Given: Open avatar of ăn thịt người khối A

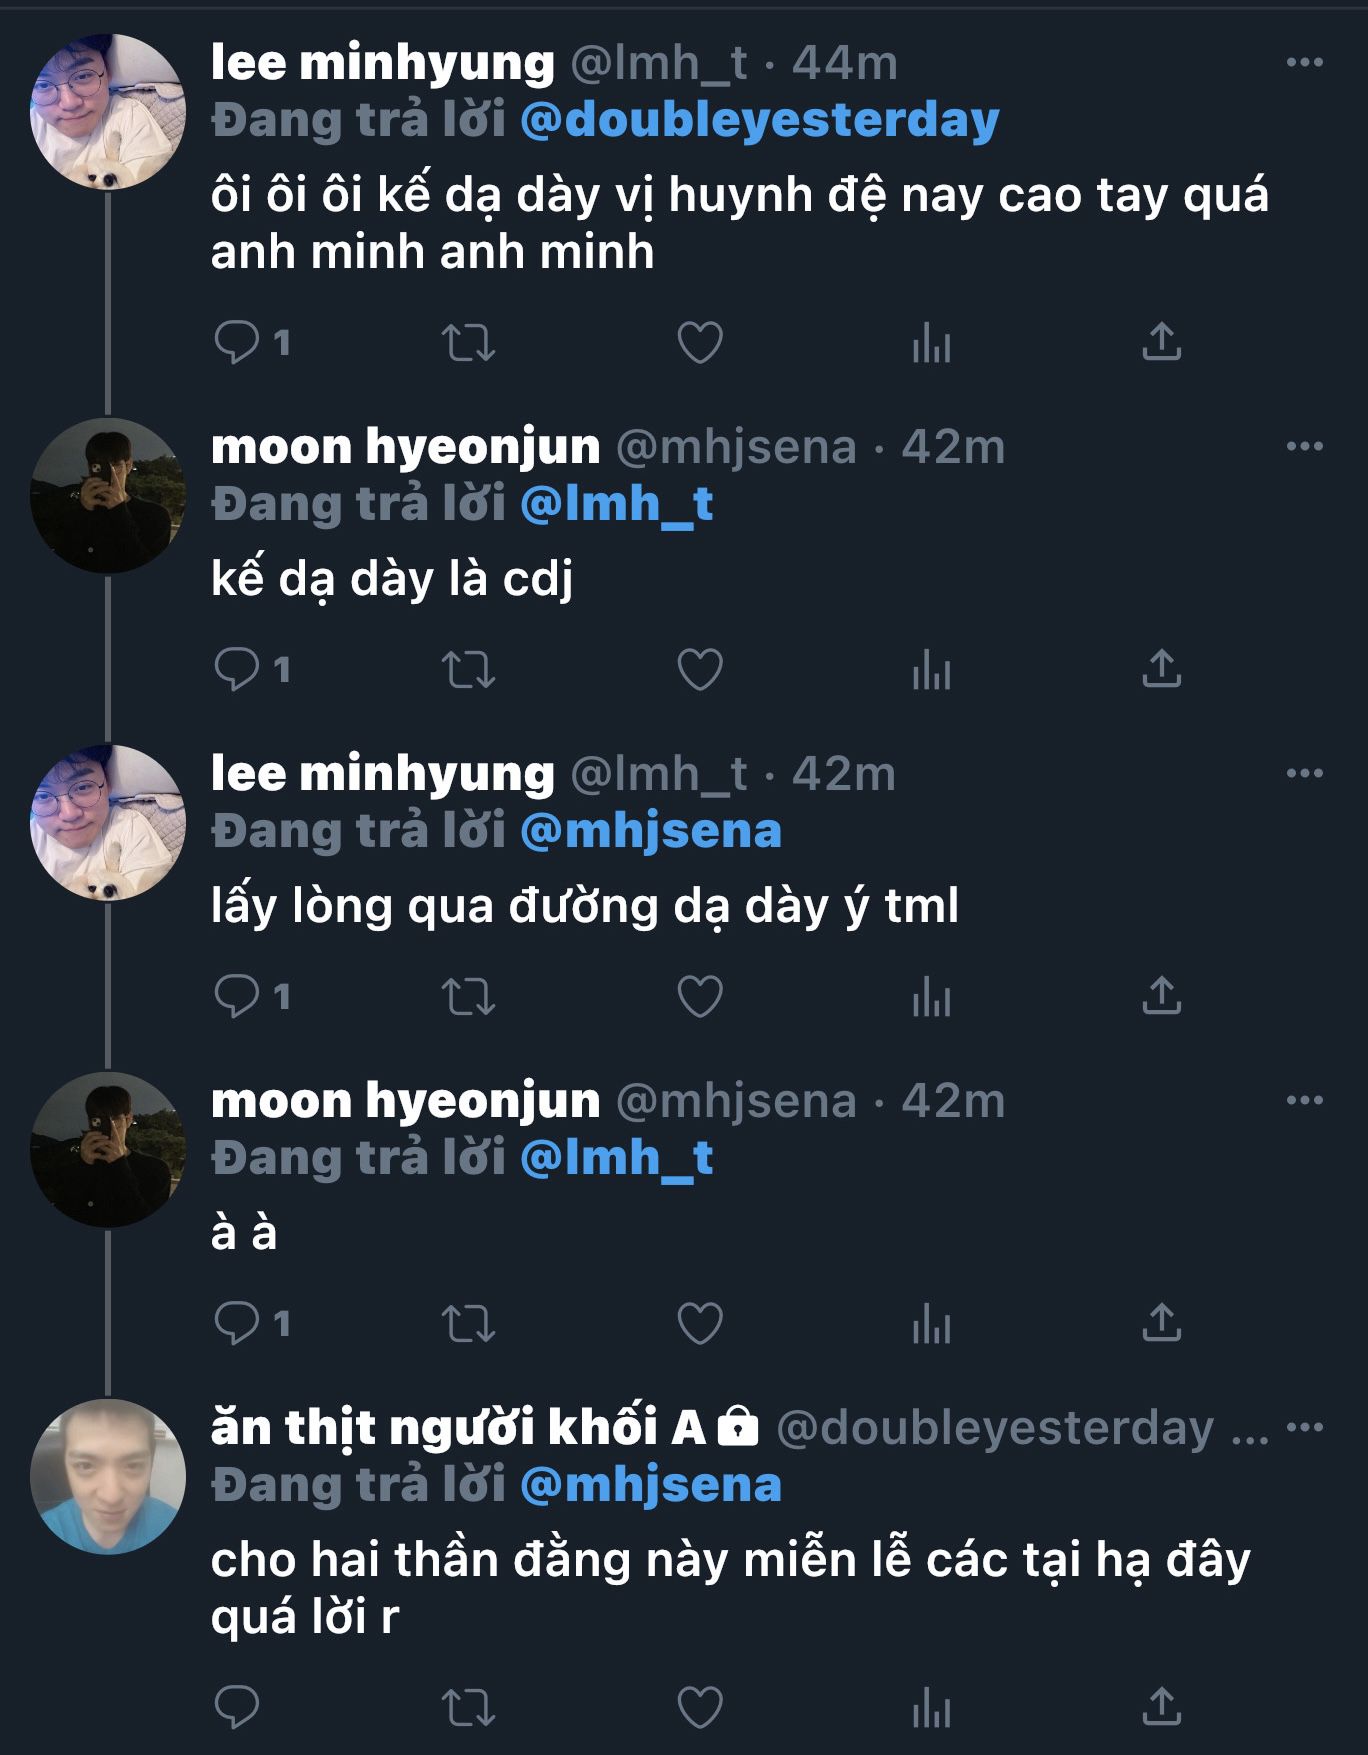Looking at the screenshot, I should click(108, 1476).
